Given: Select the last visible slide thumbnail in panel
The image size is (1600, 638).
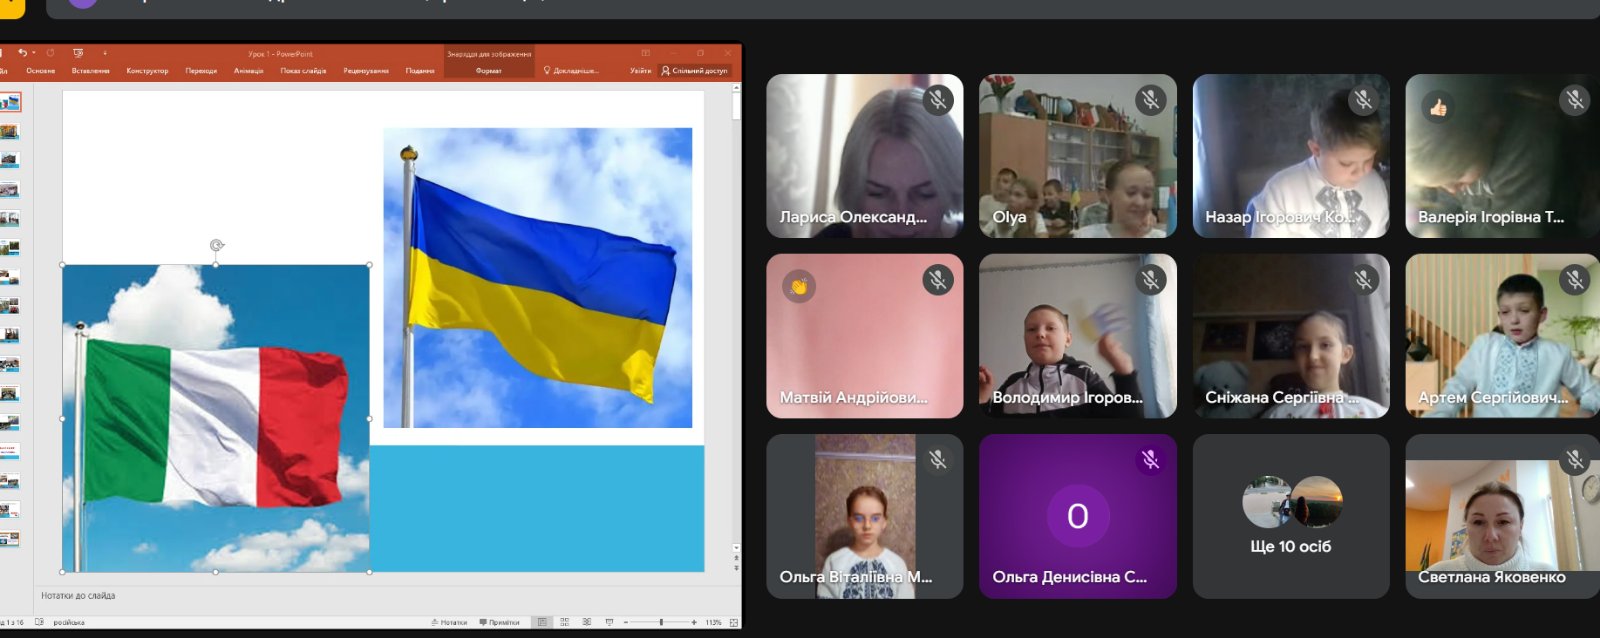Looking at the screenshot, I should coord(10,539).
